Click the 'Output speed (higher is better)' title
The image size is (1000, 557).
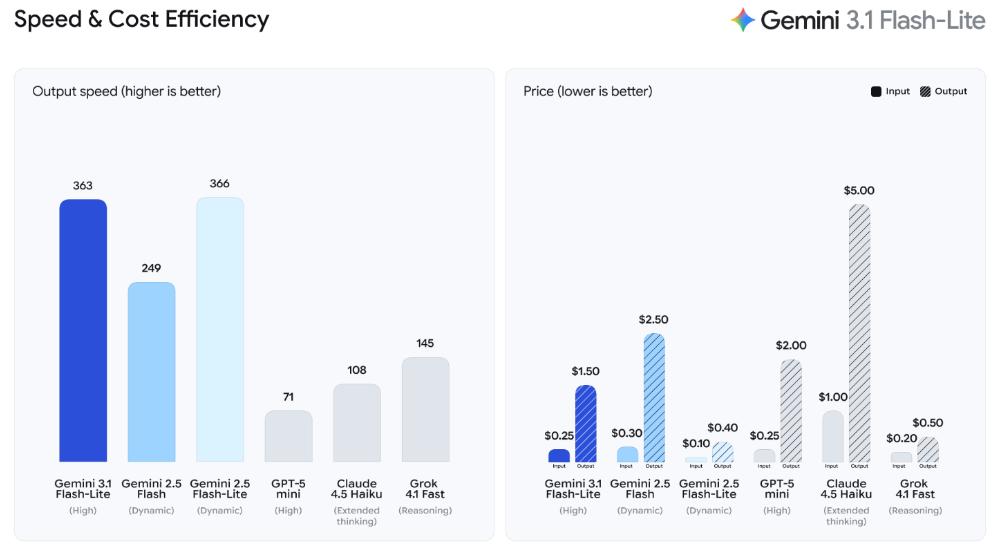point(127,91)
